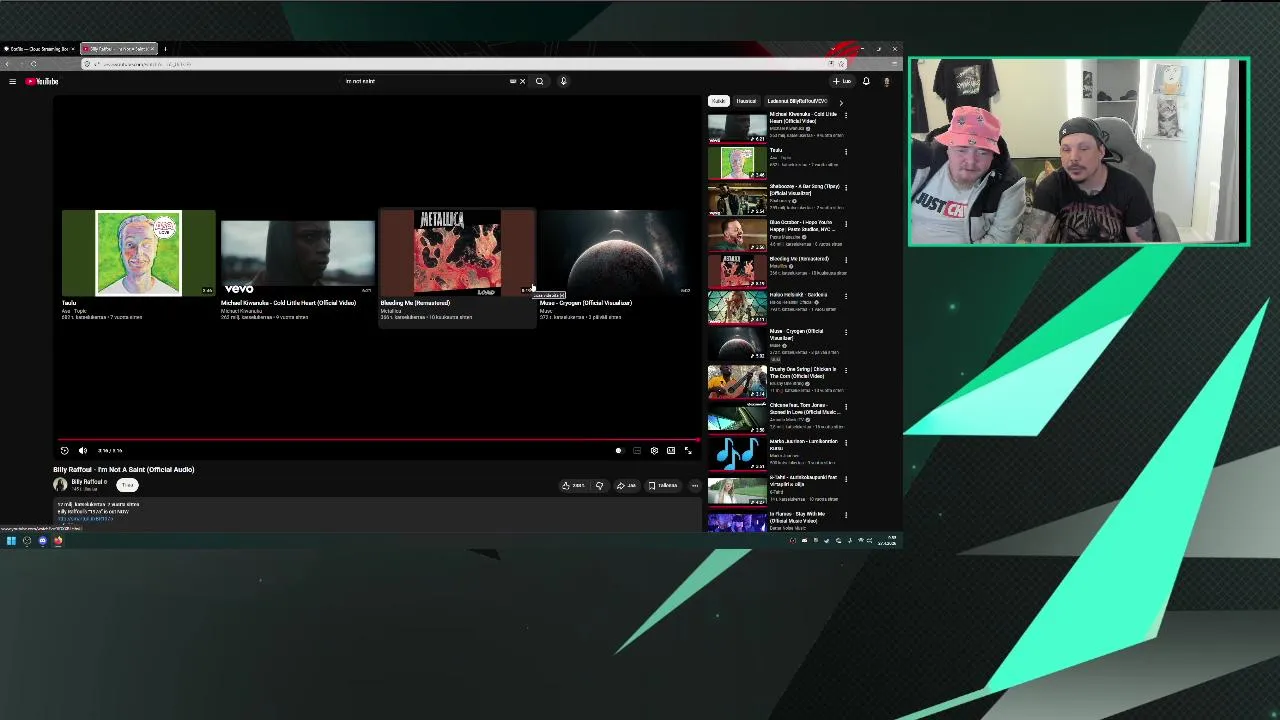Open more actions ellipsis under video
Image resolution: width=1280 pixels, height=720 pixels.
[695, 486]
